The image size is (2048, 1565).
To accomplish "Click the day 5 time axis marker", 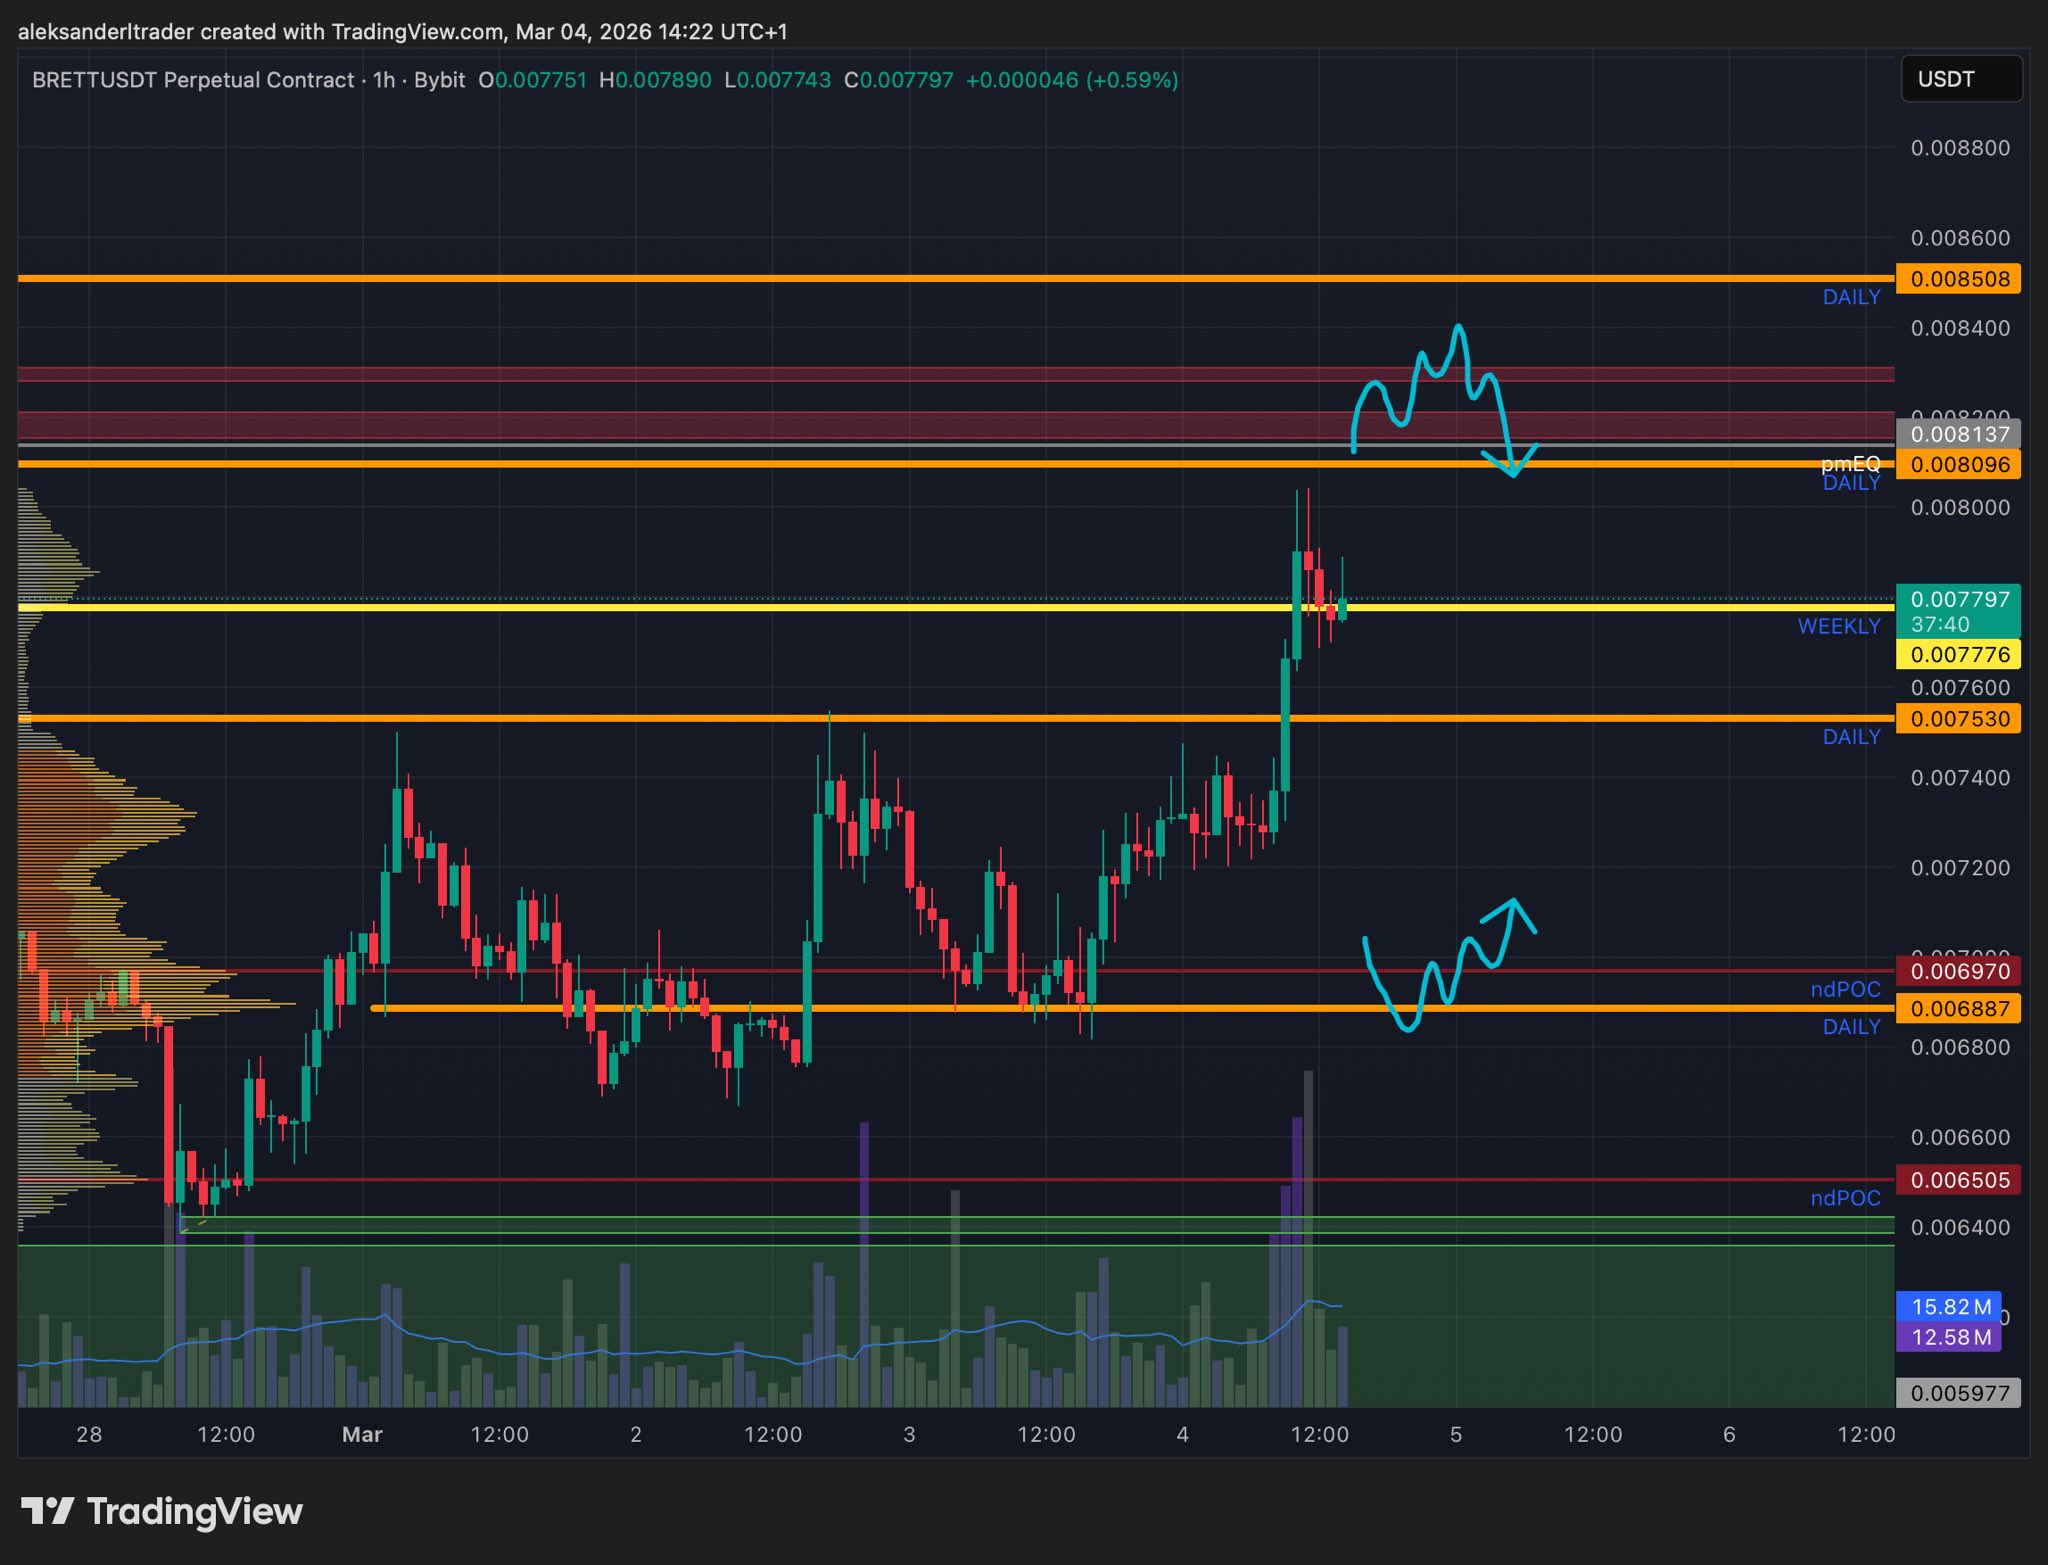I will (x=1456, y=1435).
